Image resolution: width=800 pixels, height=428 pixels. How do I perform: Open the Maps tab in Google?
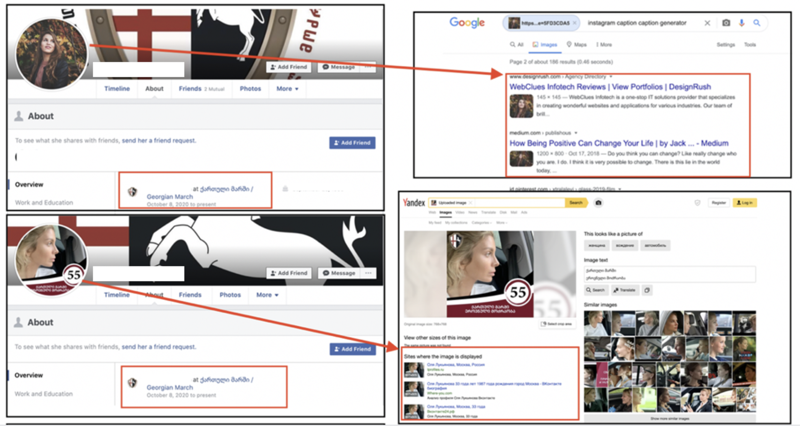coord(577,45)
